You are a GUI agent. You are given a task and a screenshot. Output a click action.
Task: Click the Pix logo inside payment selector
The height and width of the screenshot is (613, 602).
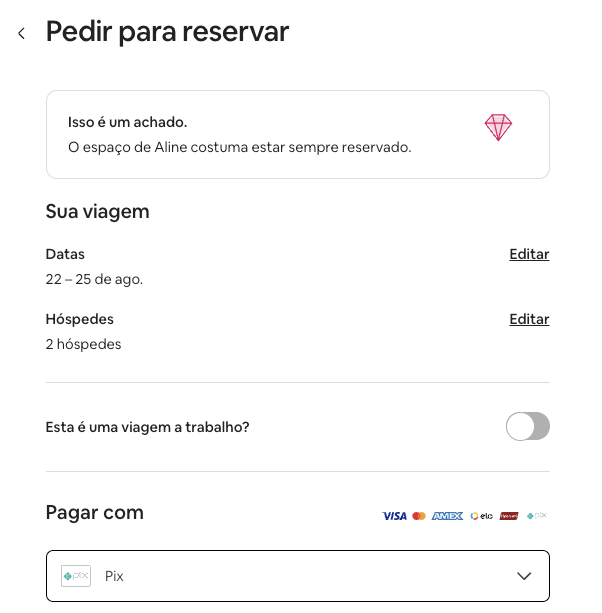click(x=76, y=576)
